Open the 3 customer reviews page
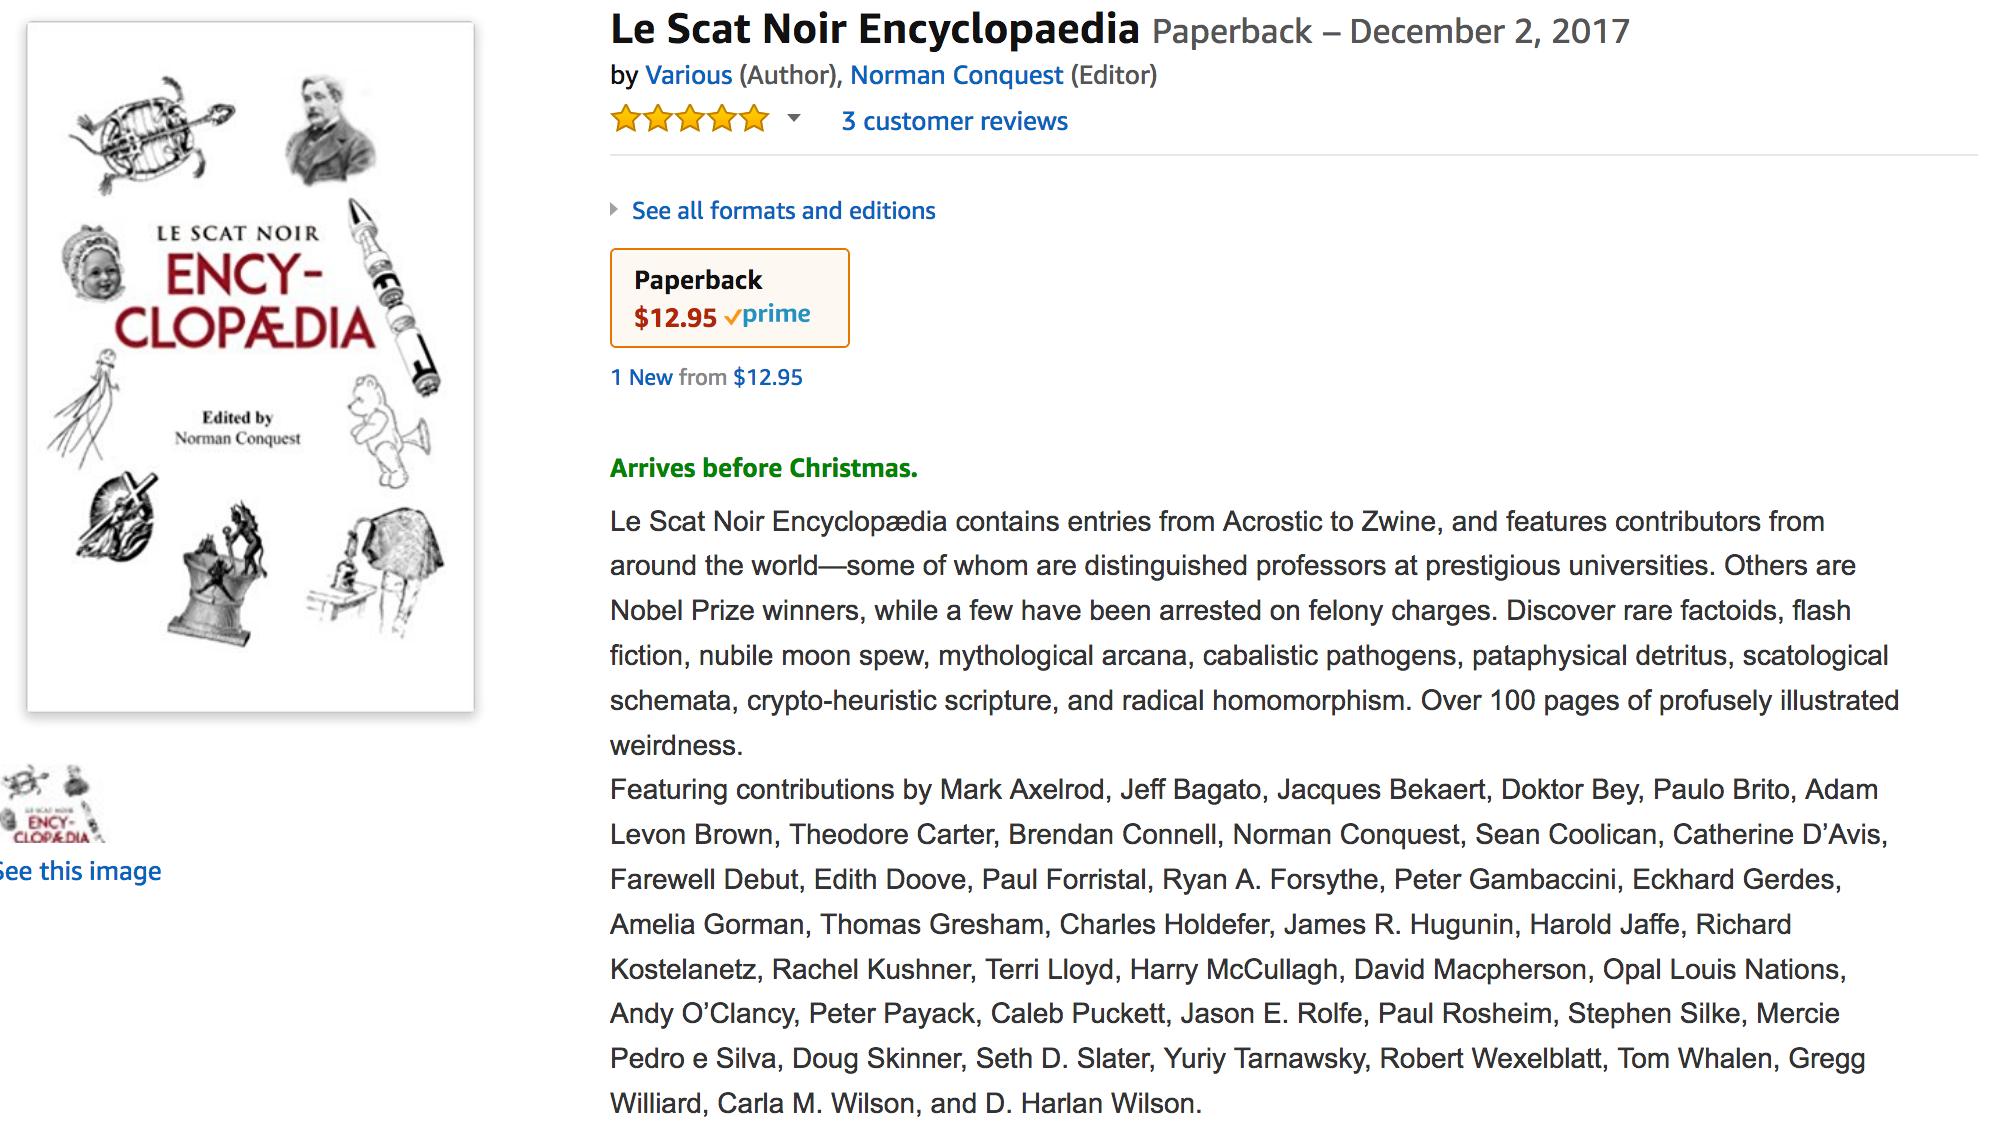This screenshot has width=2014, height=1138. 954,121
